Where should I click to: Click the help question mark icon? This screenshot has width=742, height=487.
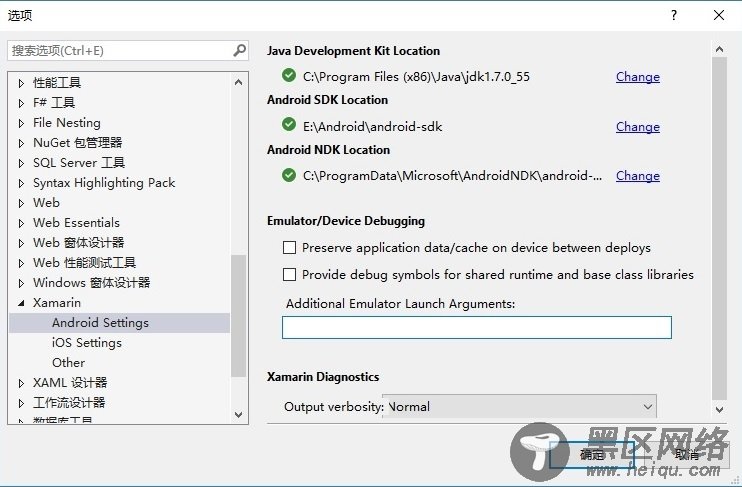pos(673,15)
